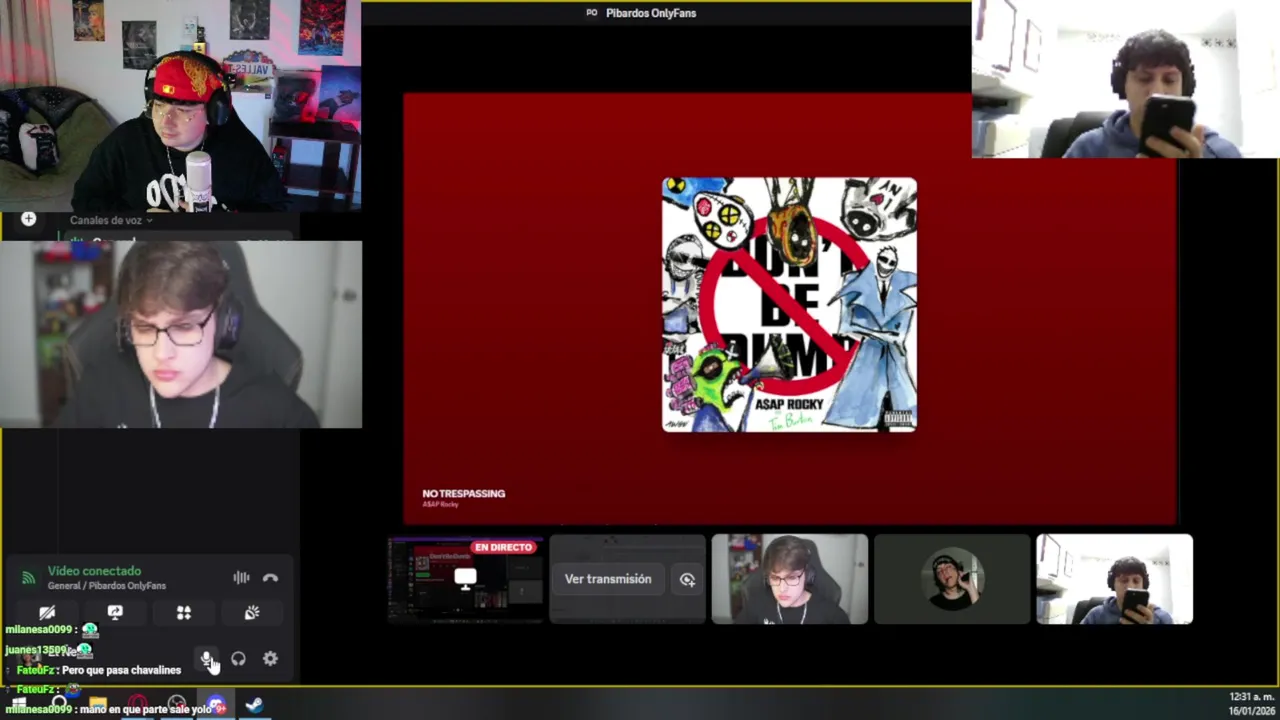Screen dimensions: 1280x720
Task: Pop out the stream using the icon beside Ver transmisión
Action: point(687,579)
